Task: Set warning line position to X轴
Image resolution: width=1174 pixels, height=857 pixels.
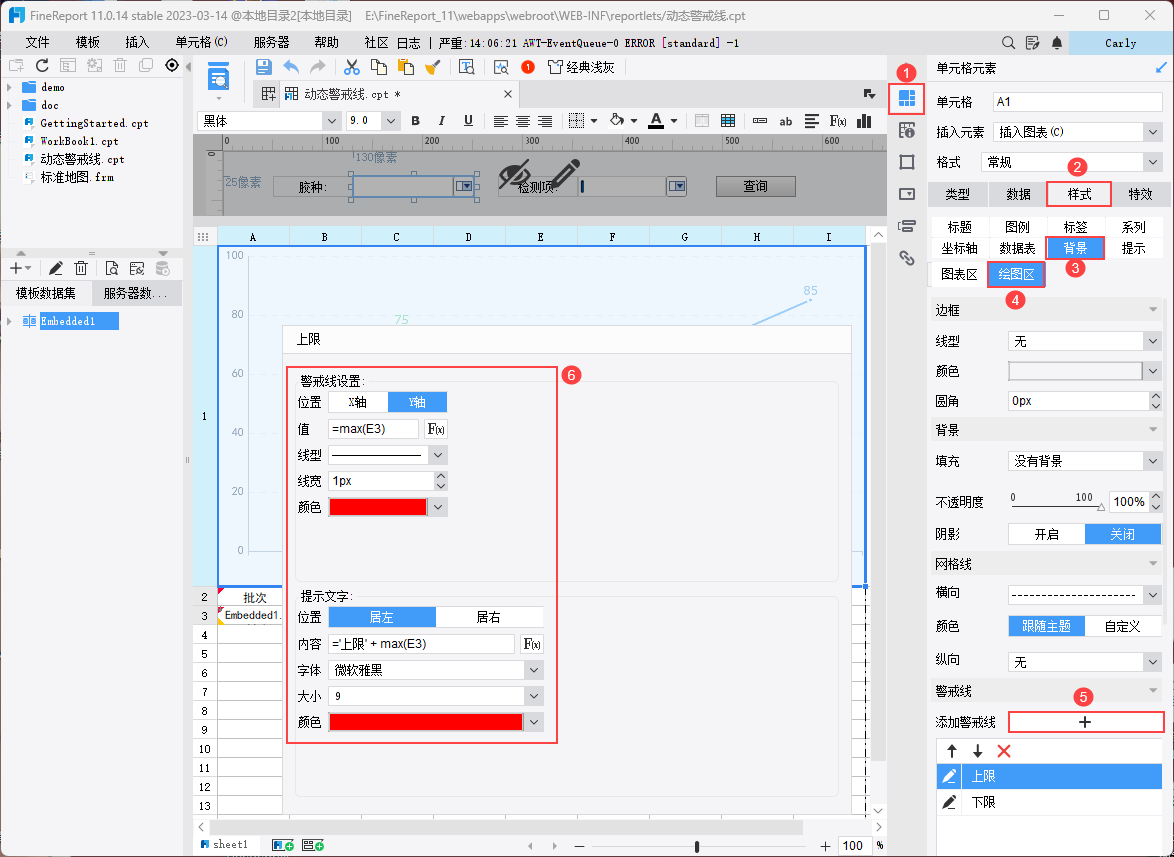Action: 358,402
